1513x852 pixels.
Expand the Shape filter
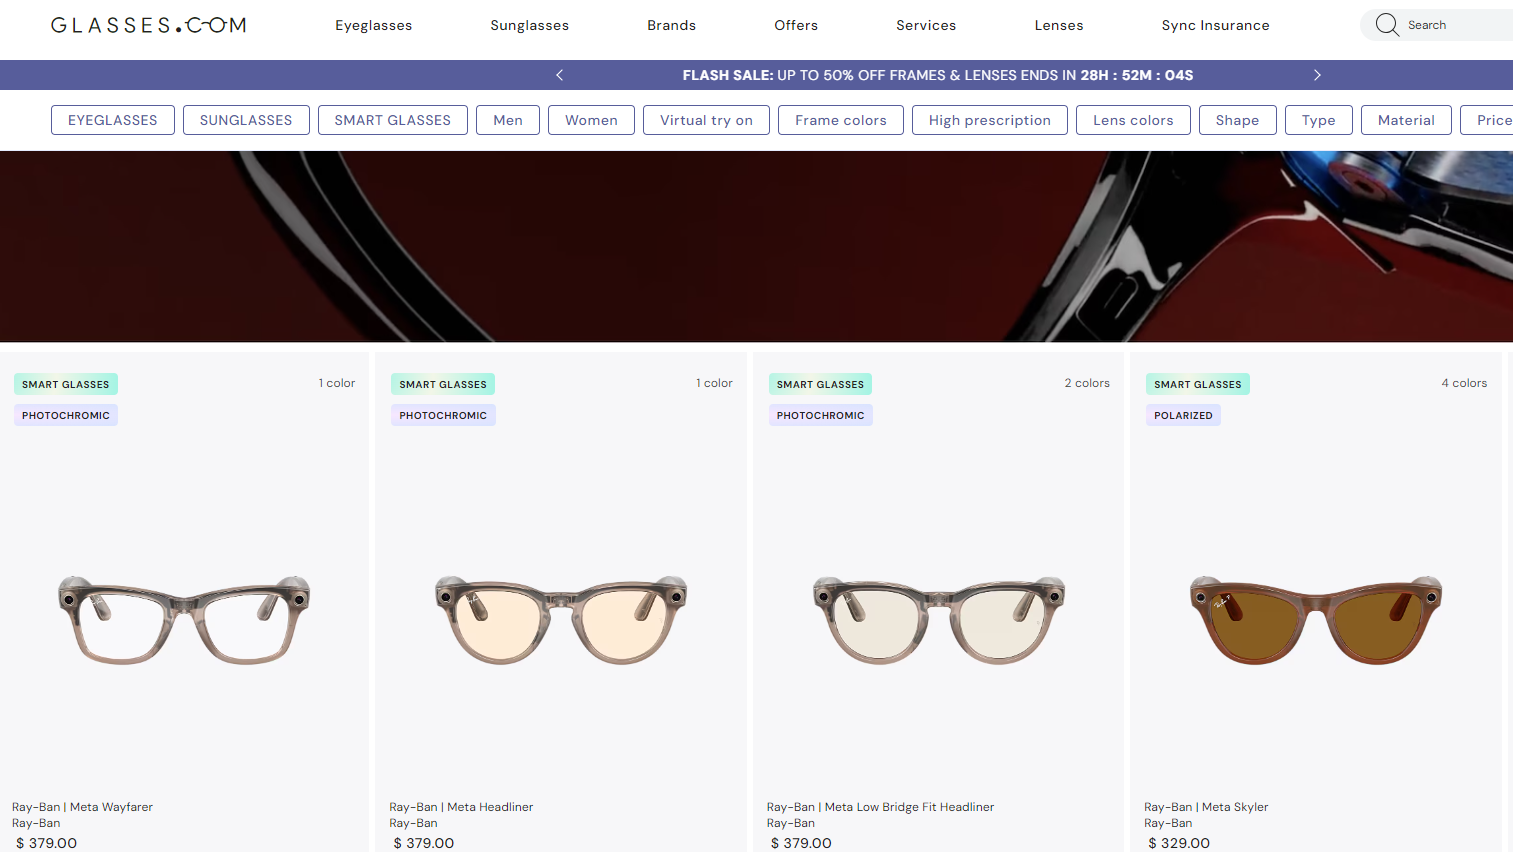click(1237, 120)
